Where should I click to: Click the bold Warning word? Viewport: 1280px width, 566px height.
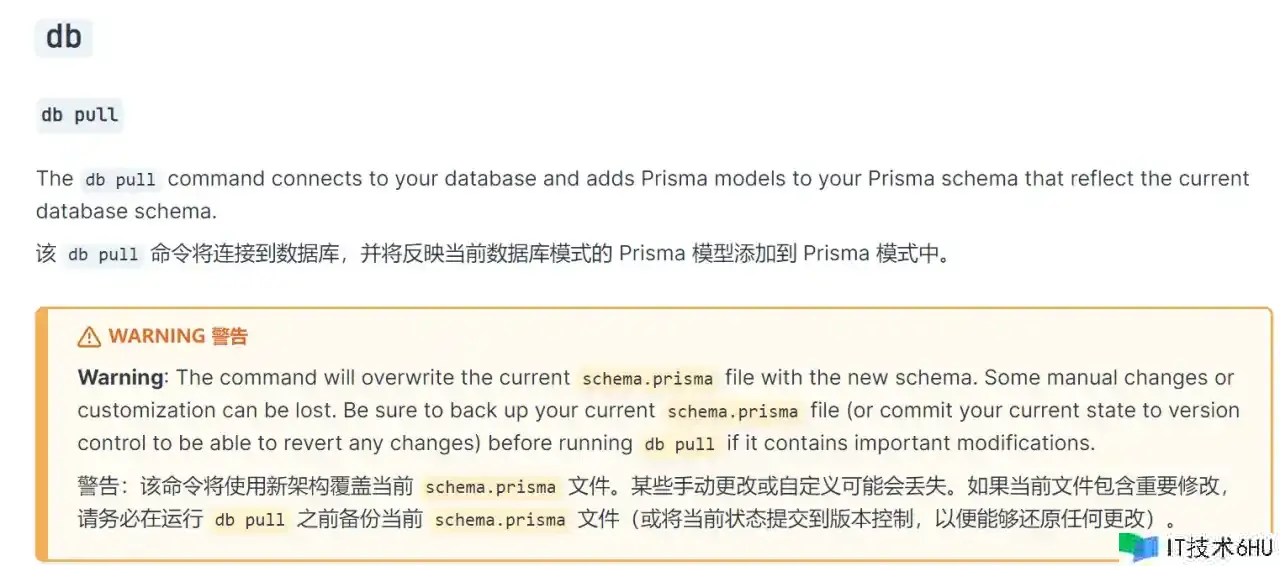(120, 378)
